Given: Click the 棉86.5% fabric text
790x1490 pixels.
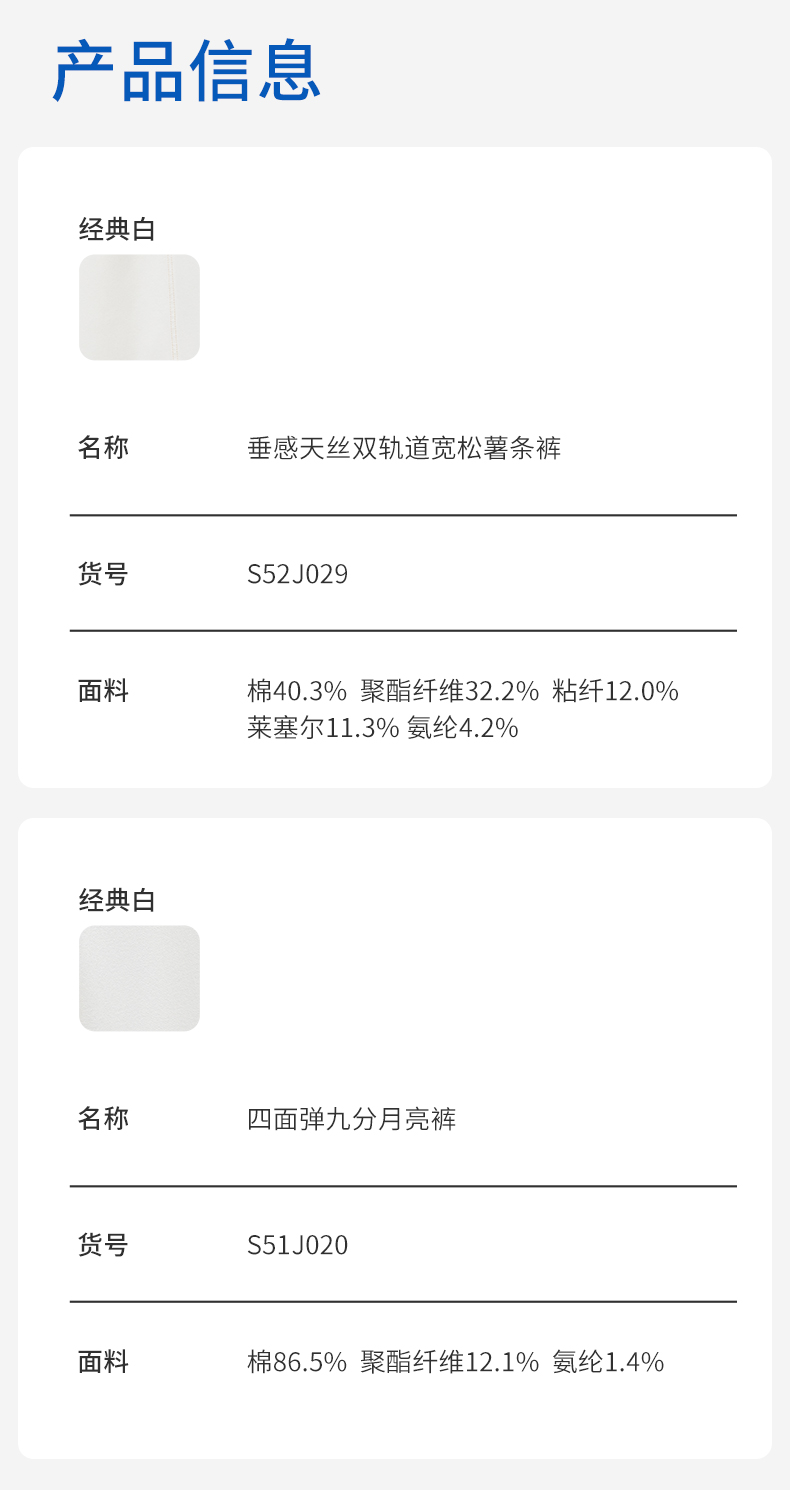Looking at the screenshot, I should tap(297, 1362).
